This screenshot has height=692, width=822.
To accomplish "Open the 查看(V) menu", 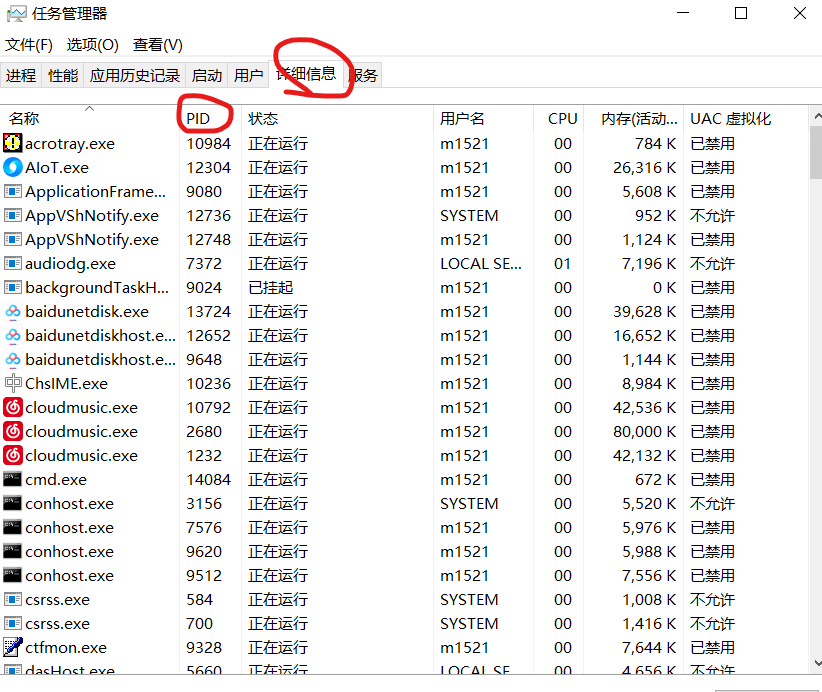I will coord(158,45).
